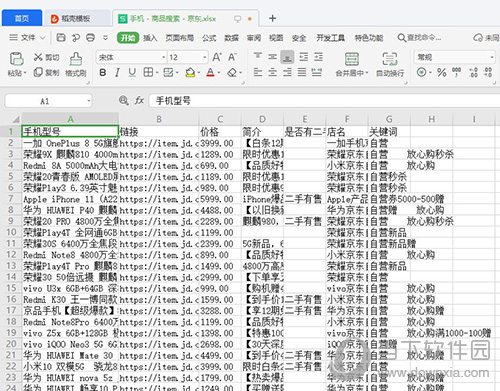
Task: Click the Save icon in quick toolbar
Action: coord(61,37)
